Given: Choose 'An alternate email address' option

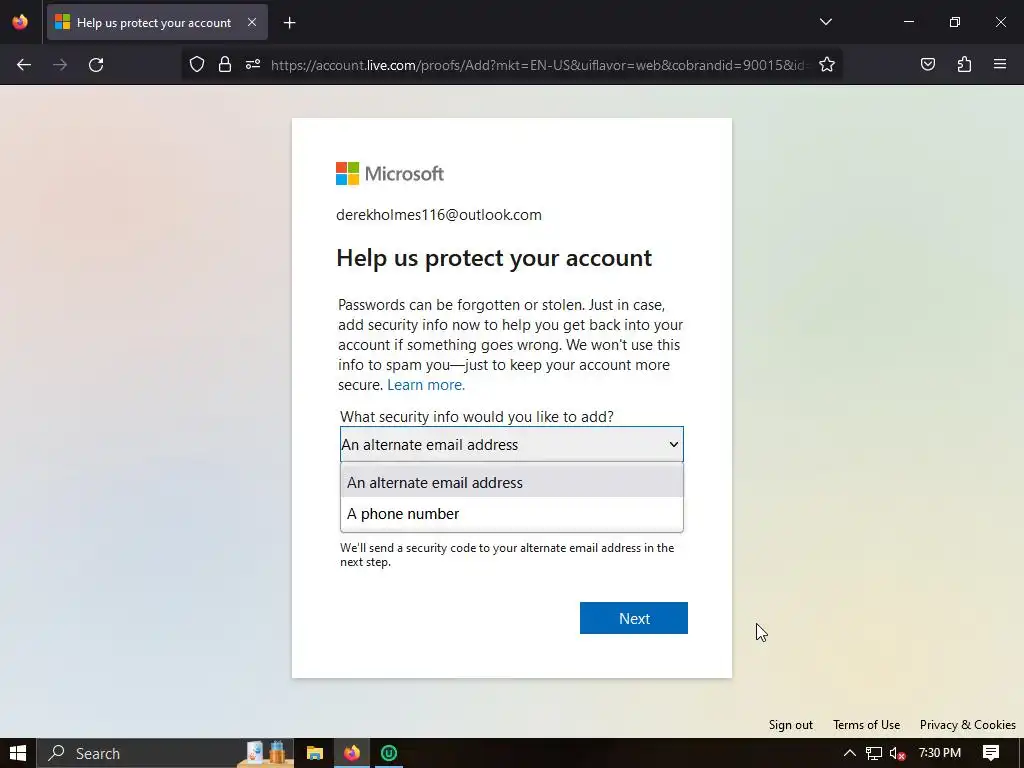Looking at the screenshot, I should (x=512, y=483).
